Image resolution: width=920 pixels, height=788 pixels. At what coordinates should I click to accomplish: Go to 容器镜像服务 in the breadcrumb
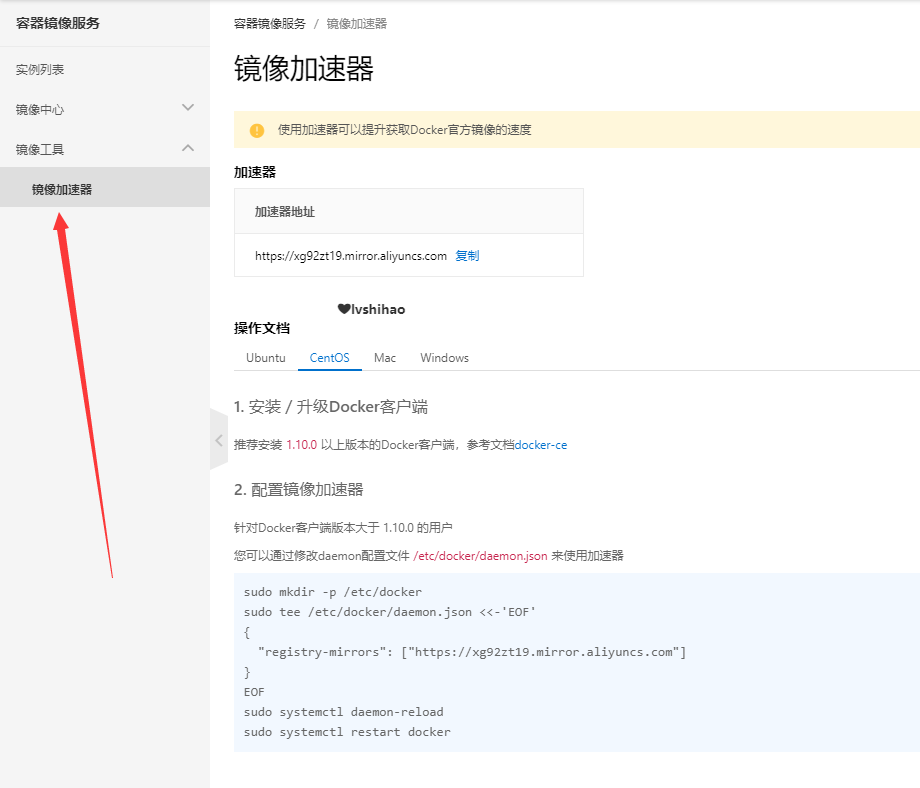270,24
